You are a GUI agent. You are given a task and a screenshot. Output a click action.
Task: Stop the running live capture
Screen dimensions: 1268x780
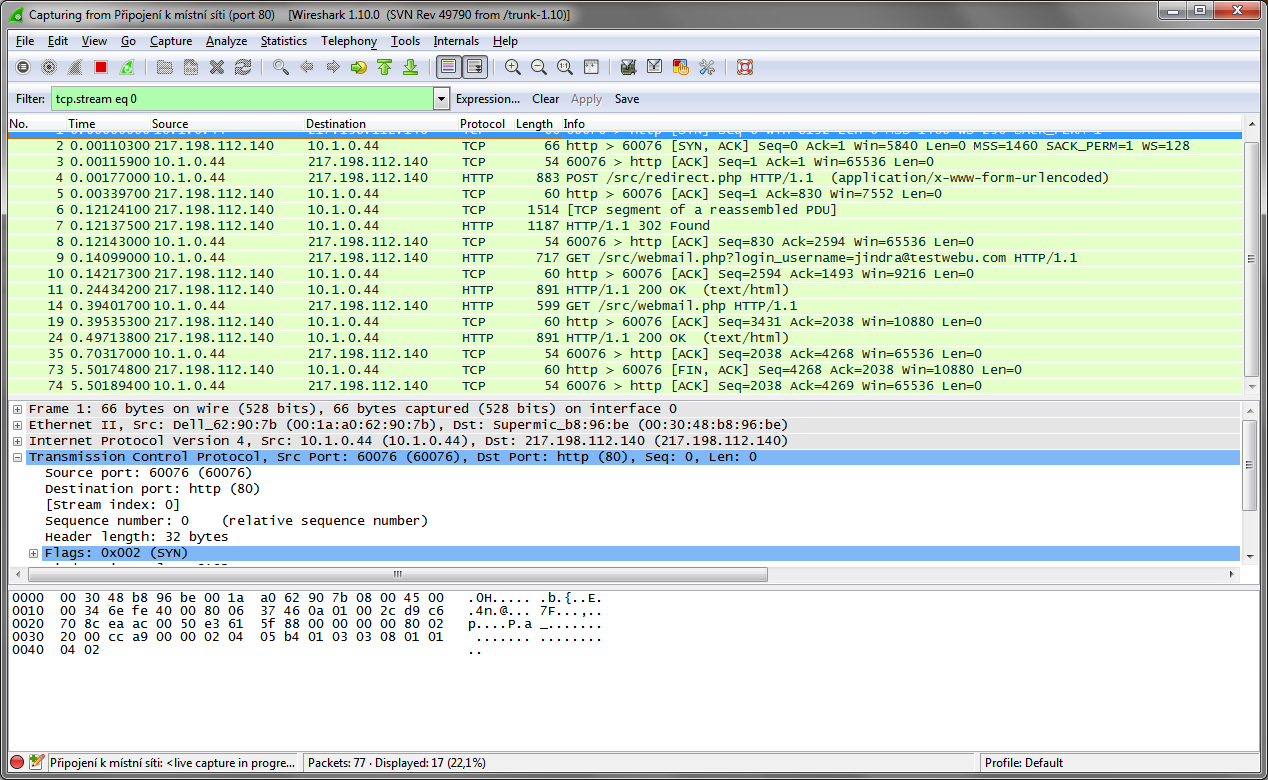coord(101,67)
